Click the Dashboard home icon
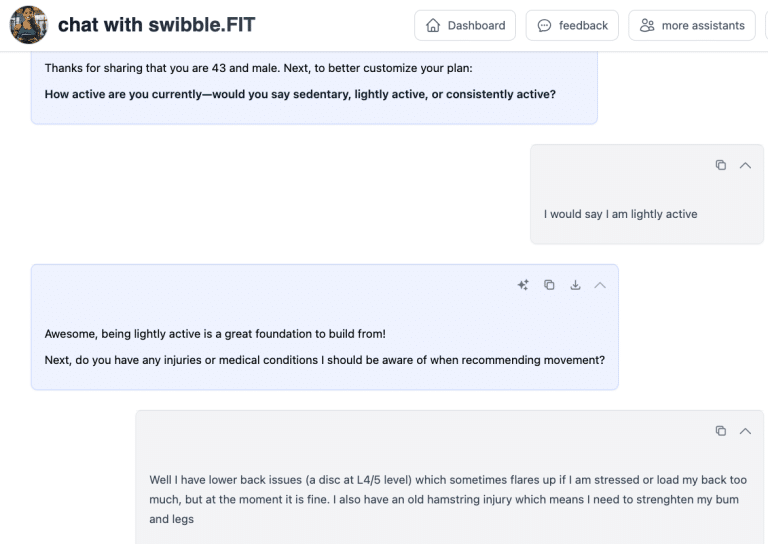Viewport: 768px width, 544px height. [x=433, y=25]
